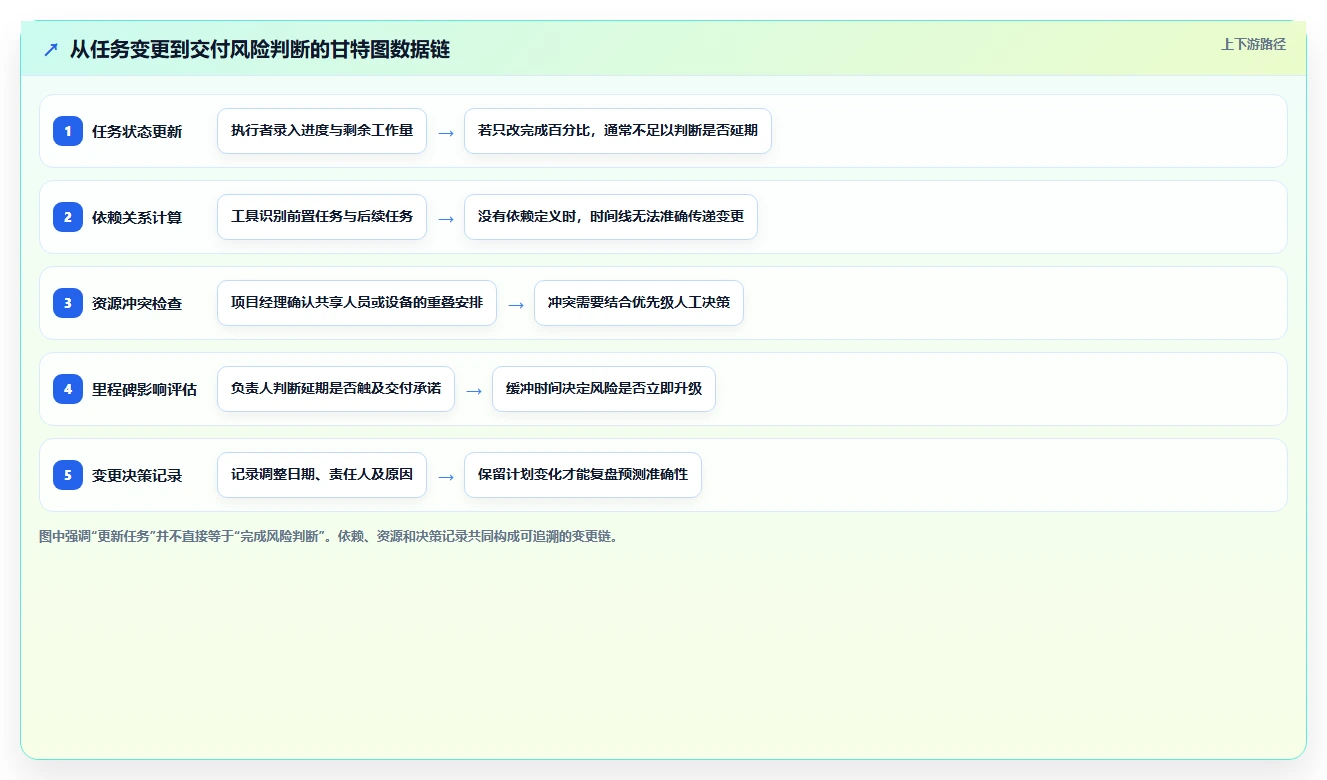Click the arrow in the 资源冲突检查 row

pyautogui.click(x=516, y=304)
